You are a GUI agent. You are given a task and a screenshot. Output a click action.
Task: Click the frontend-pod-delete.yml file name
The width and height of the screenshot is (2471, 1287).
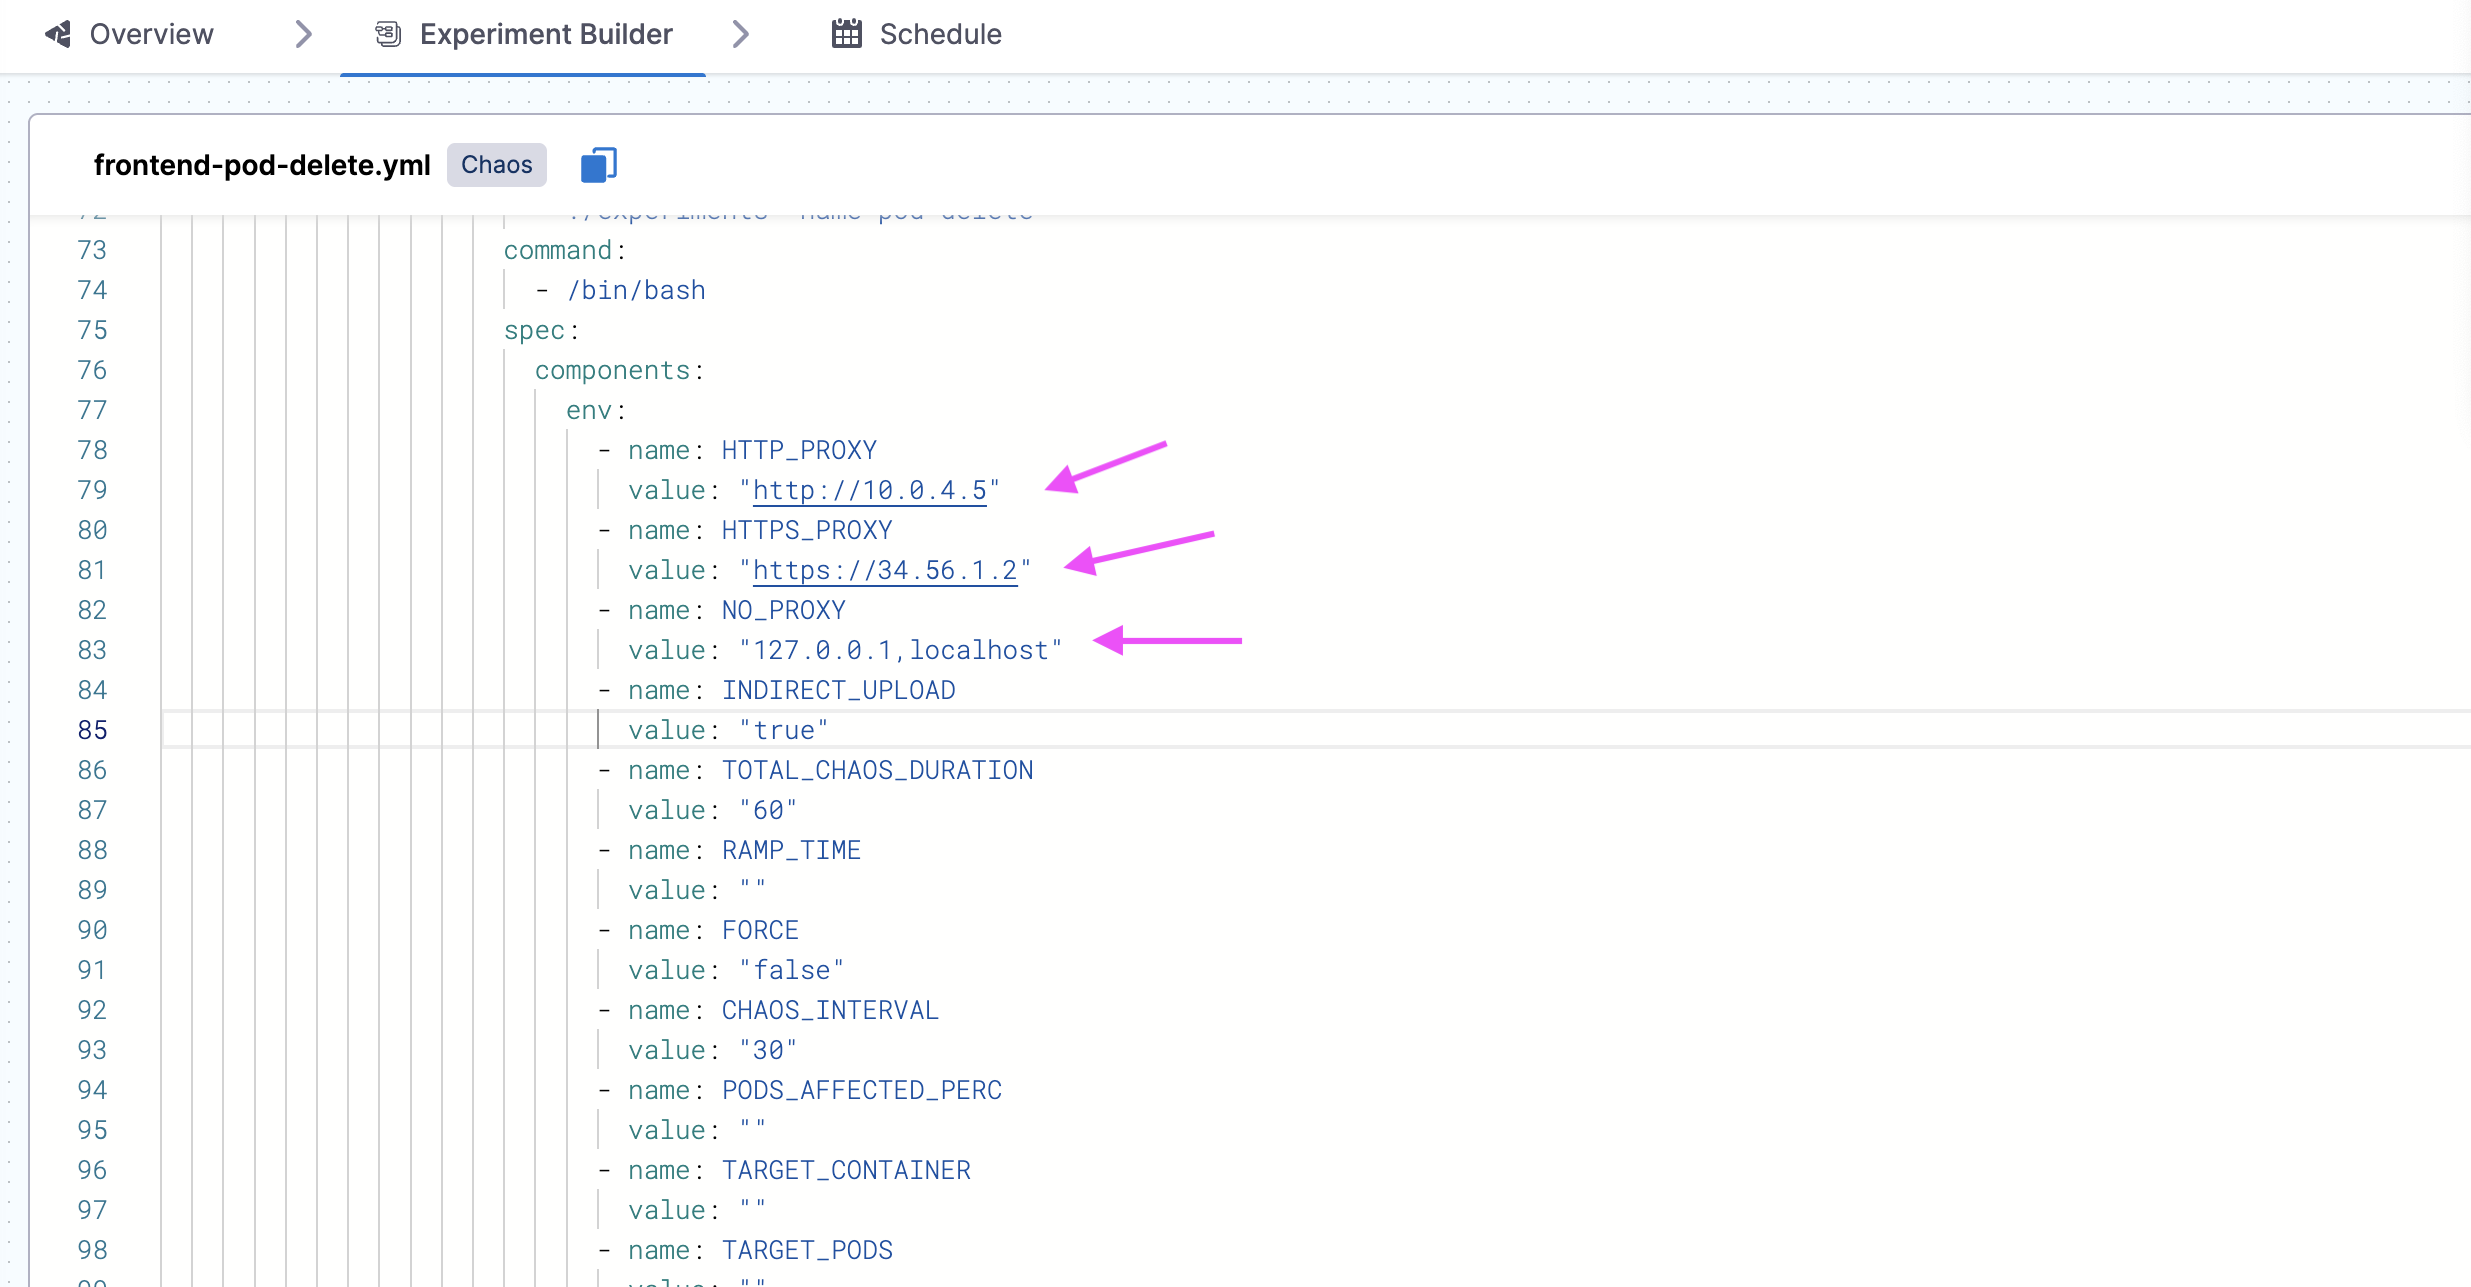point(262,165)
